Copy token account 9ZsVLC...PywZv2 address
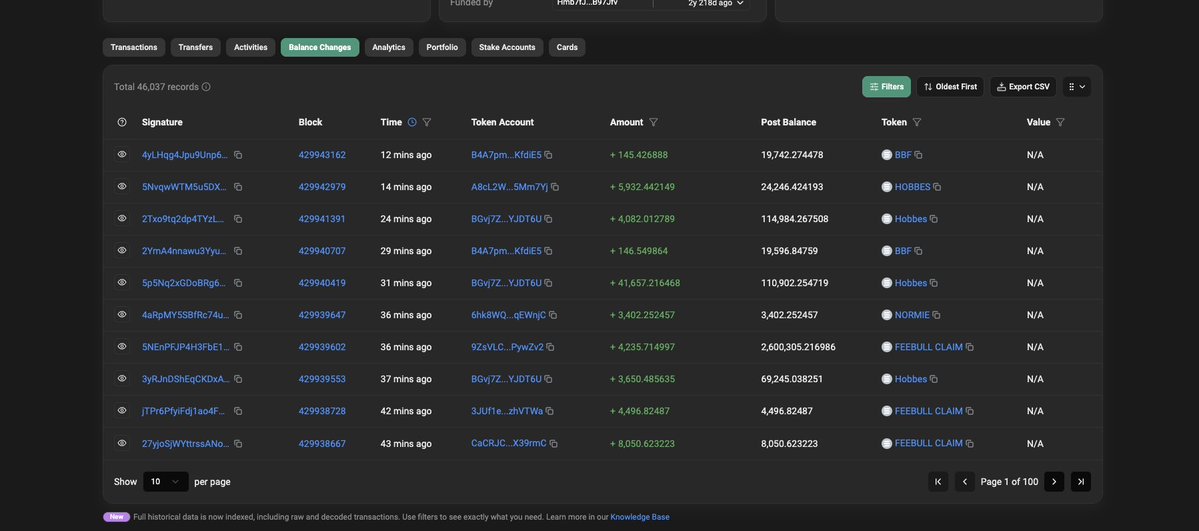Image resolution: width=1199 pixels, height=531 pixels. pos(551,347)
